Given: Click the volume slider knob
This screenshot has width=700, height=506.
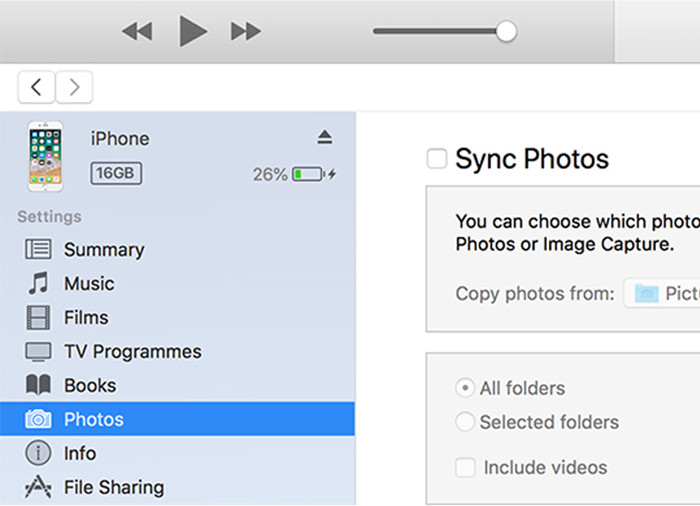Looking at the screenshot, I should [x=506, y=31].
